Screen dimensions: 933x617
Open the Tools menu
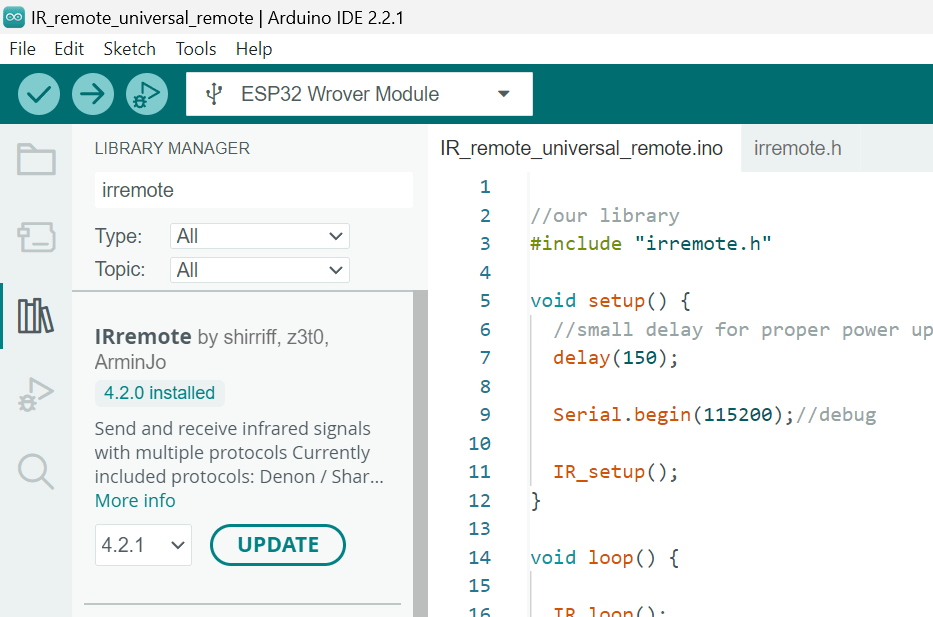[x=195, y=48]
